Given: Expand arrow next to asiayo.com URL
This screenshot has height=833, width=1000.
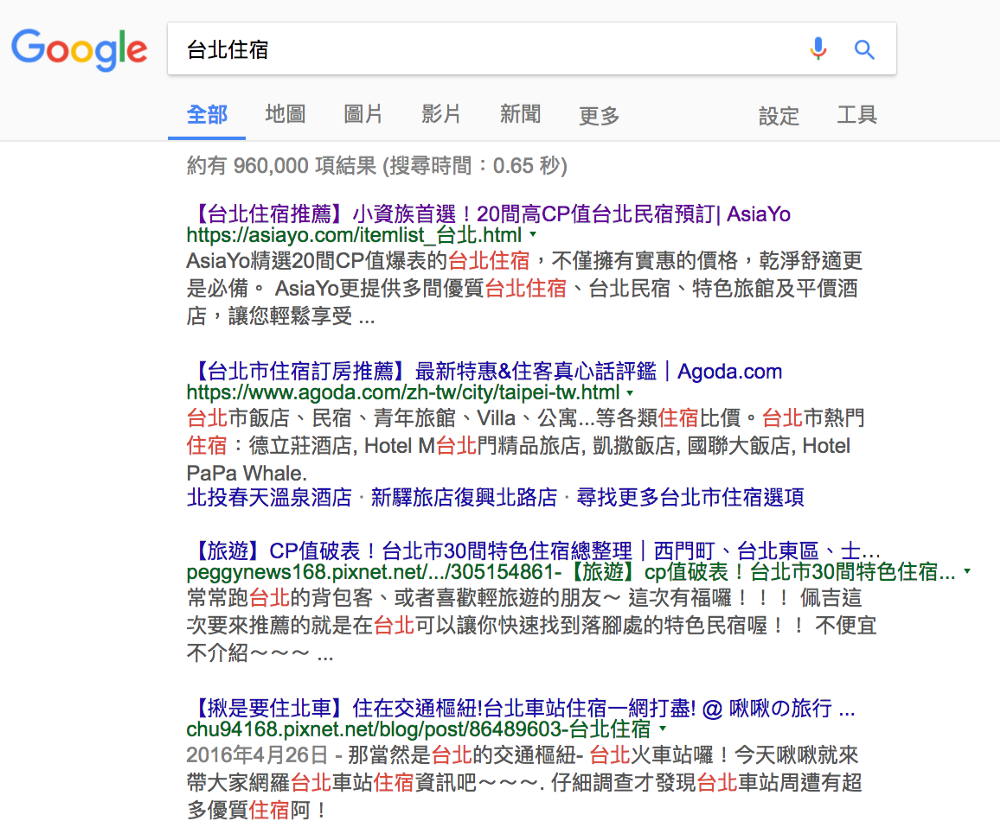Looking at the screenshot, I should 533,235.
